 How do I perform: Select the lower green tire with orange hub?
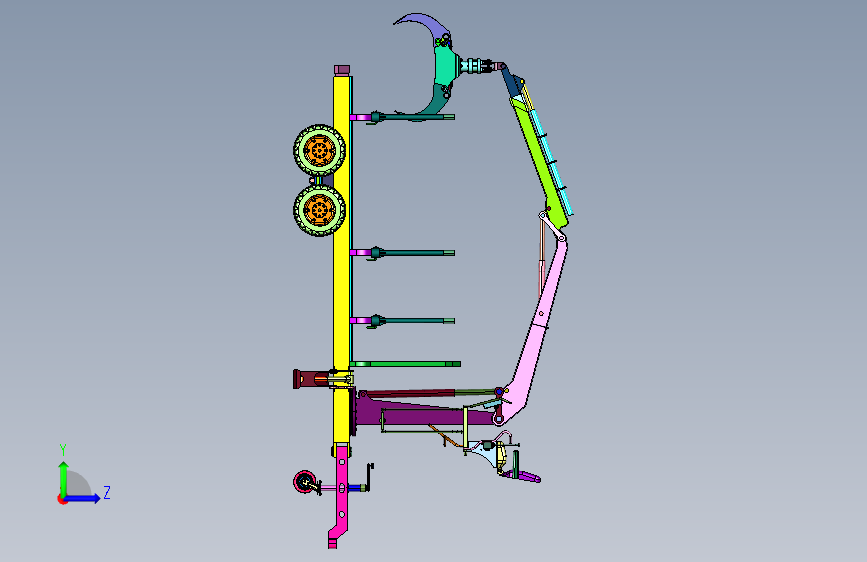coord(319,210)
